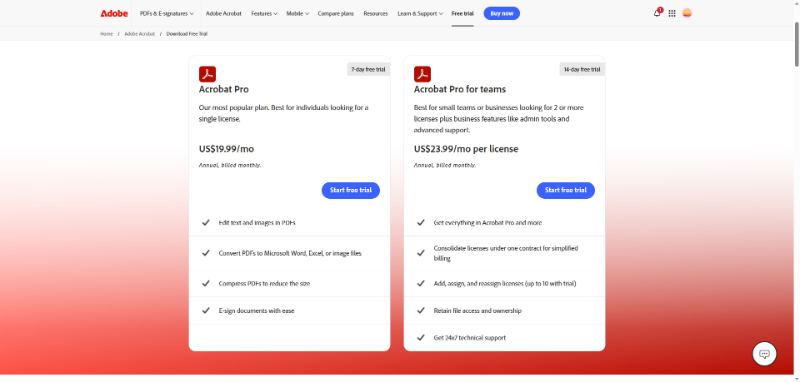This screenshot has width=800, height=382.
Task: Expand the Learn & Support dropdown
Action: [420, 14]
